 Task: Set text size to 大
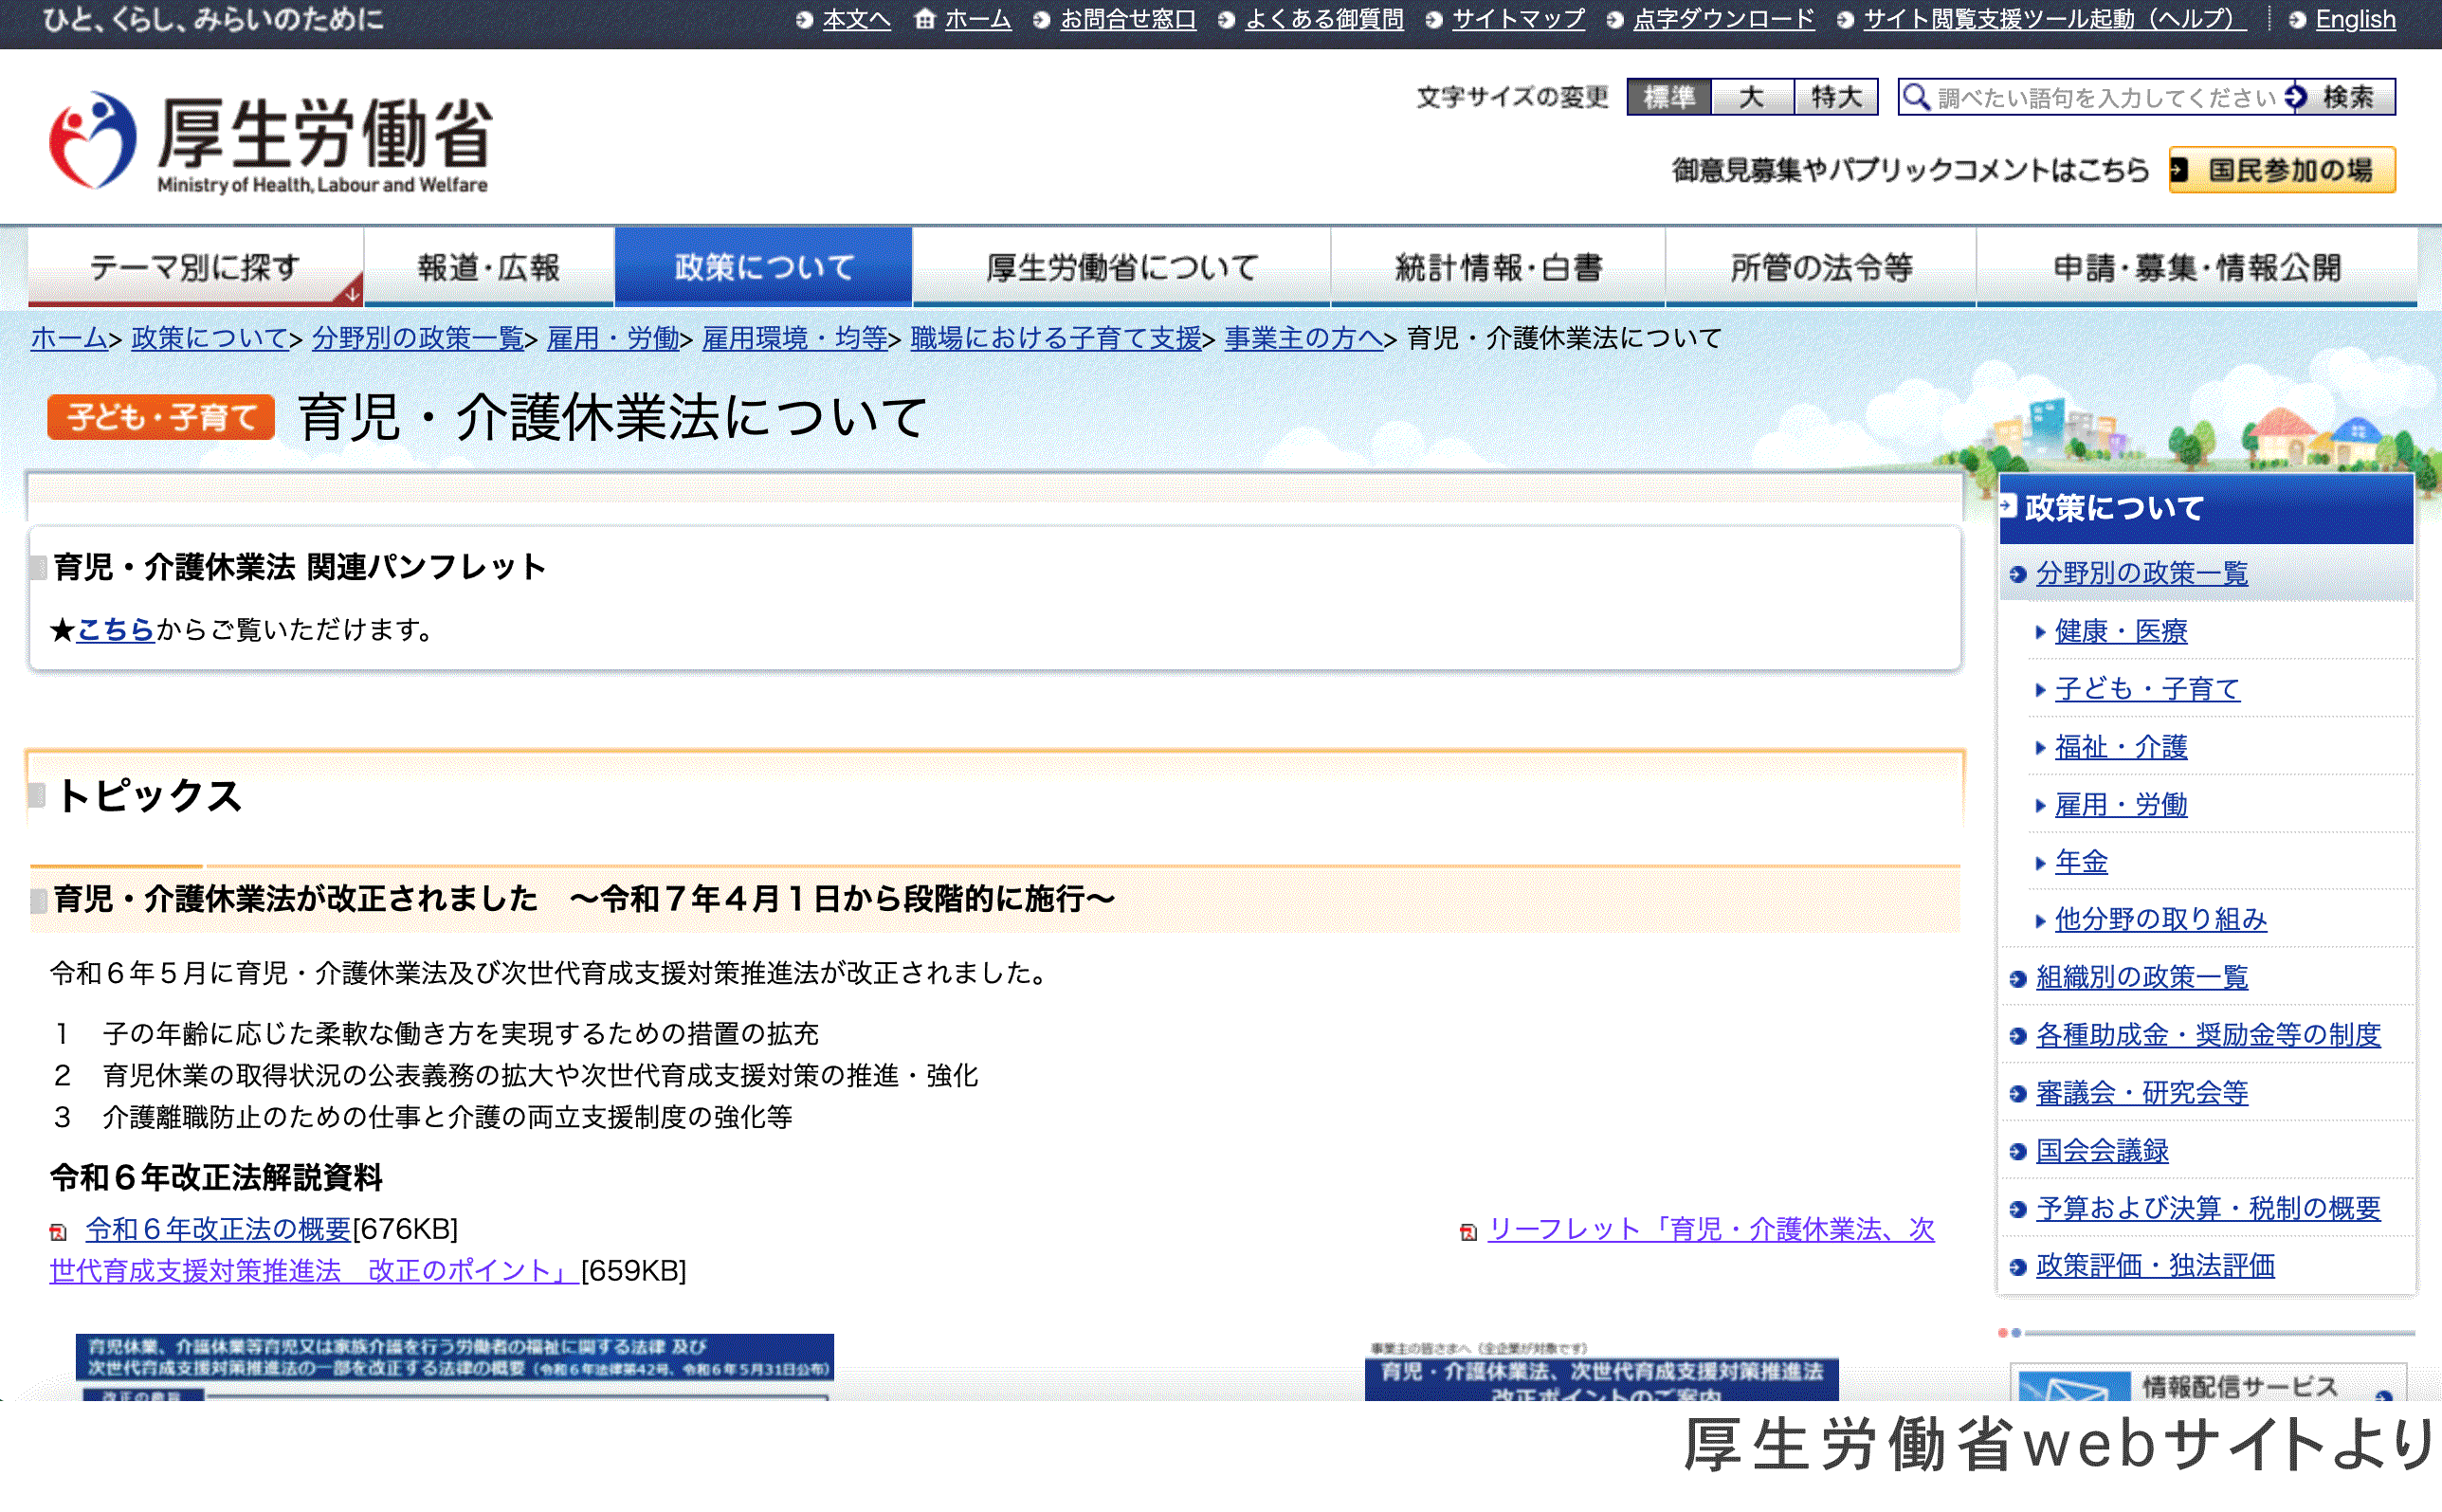(1752, 97)
